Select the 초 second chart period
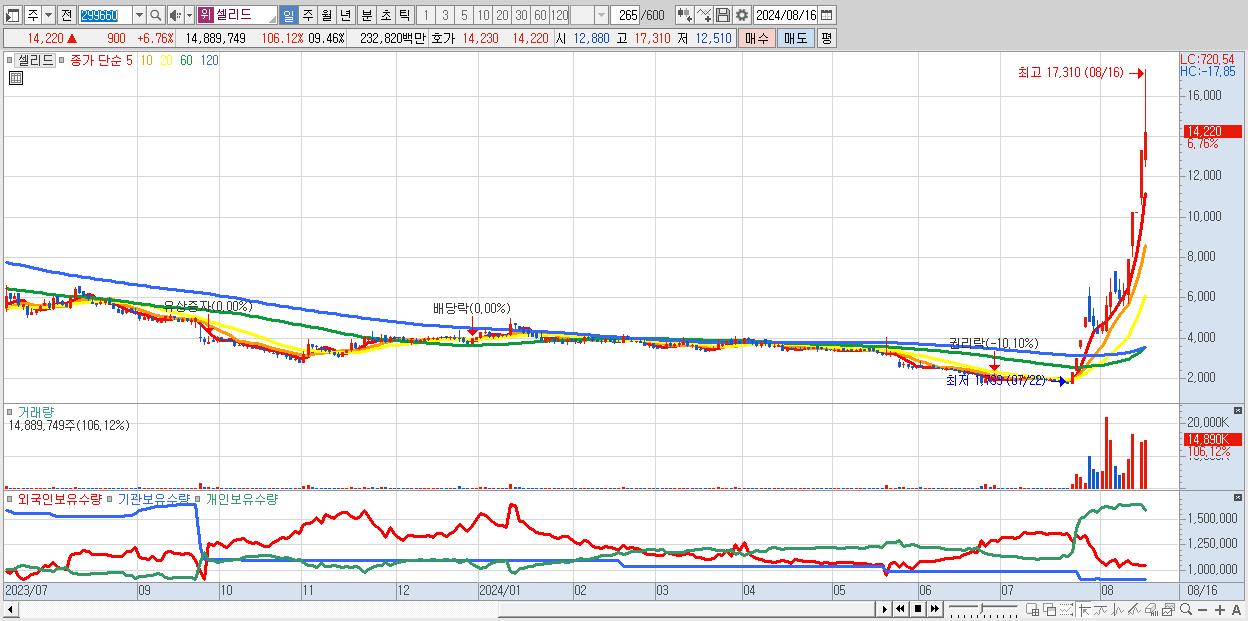Screen dimensions: 1248x621 coord(384,15)
